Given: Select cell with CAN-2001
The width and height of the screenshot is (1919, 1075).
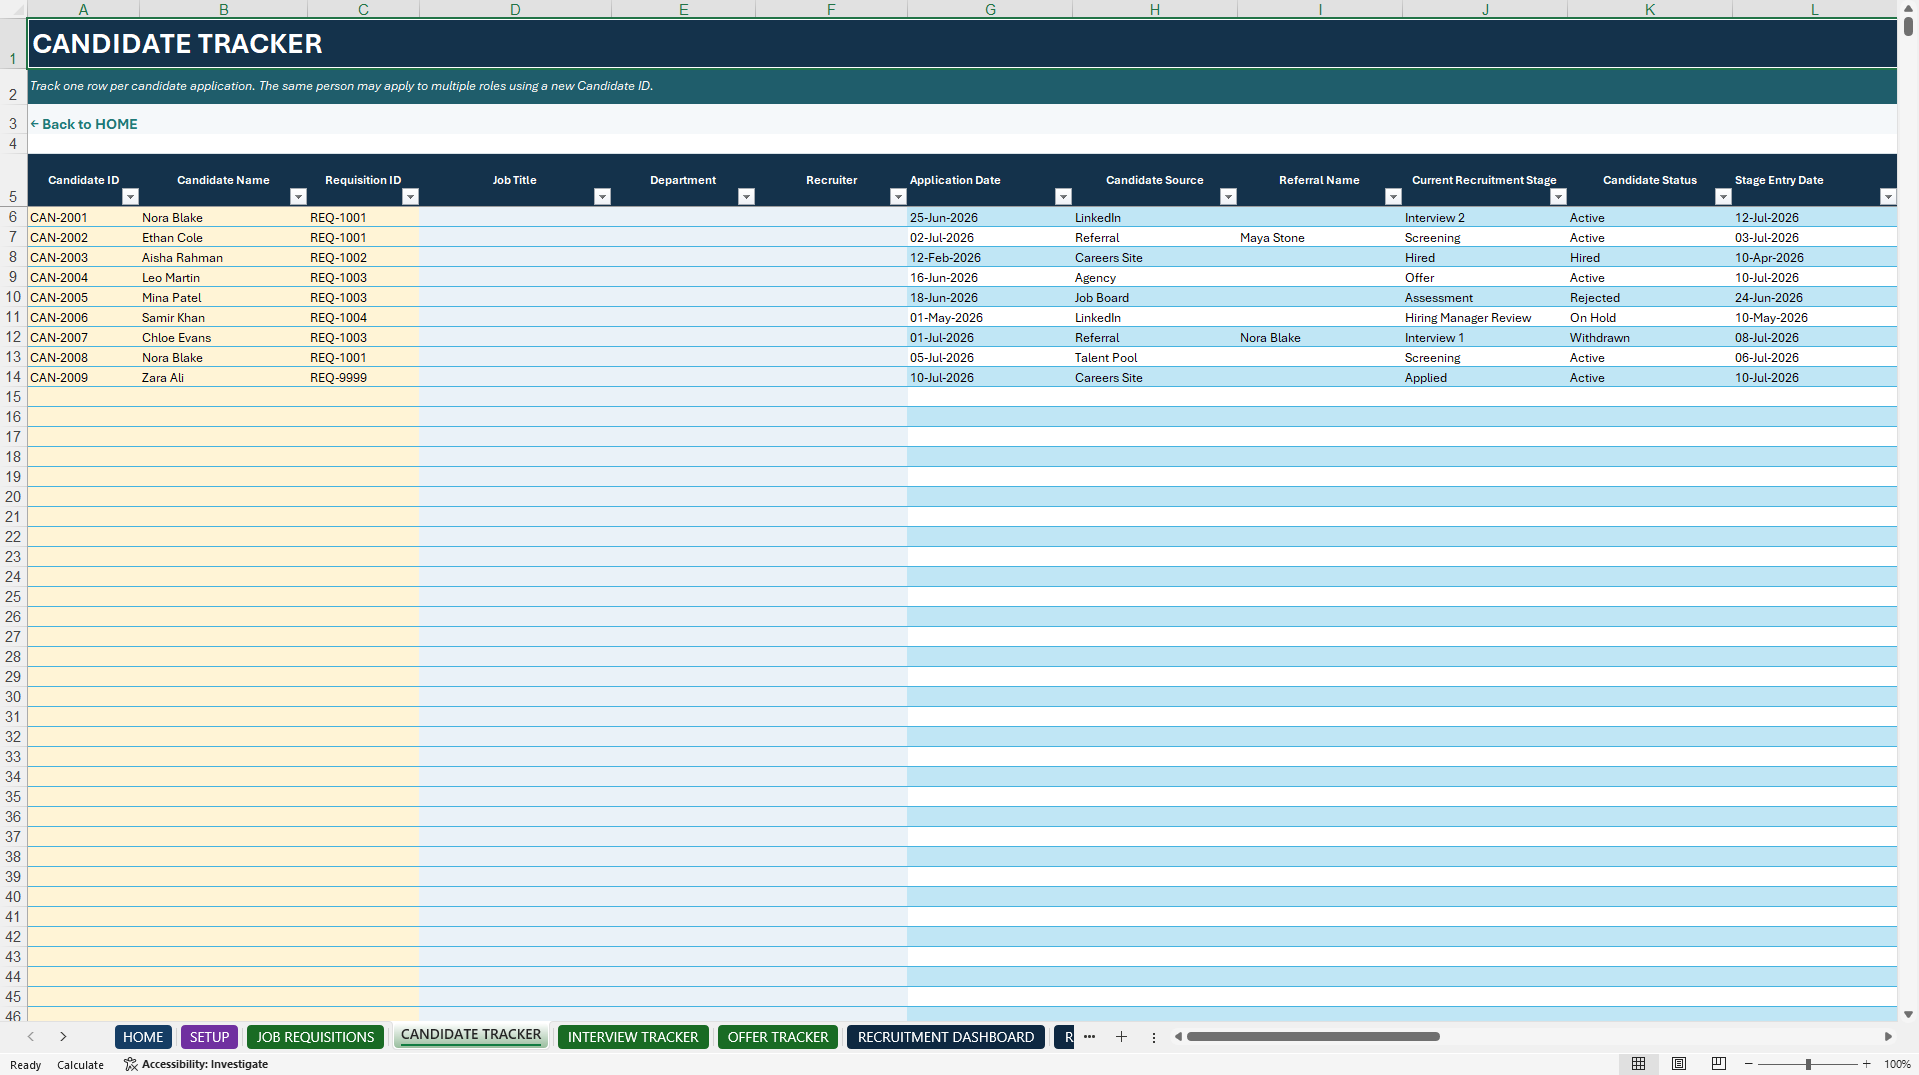Looking at the screenshot, I should click(84, 217).
